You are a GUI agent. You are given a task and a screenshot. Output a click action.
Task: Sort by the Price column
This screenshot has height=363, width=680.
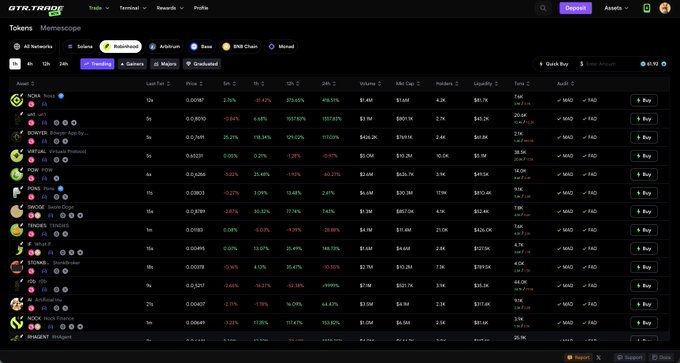tap(194, 84)
